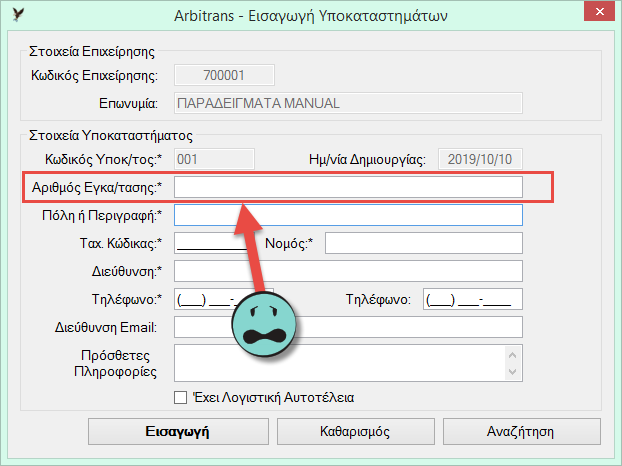Focus the Διεύθυνση address field

(x=348, y=271)
